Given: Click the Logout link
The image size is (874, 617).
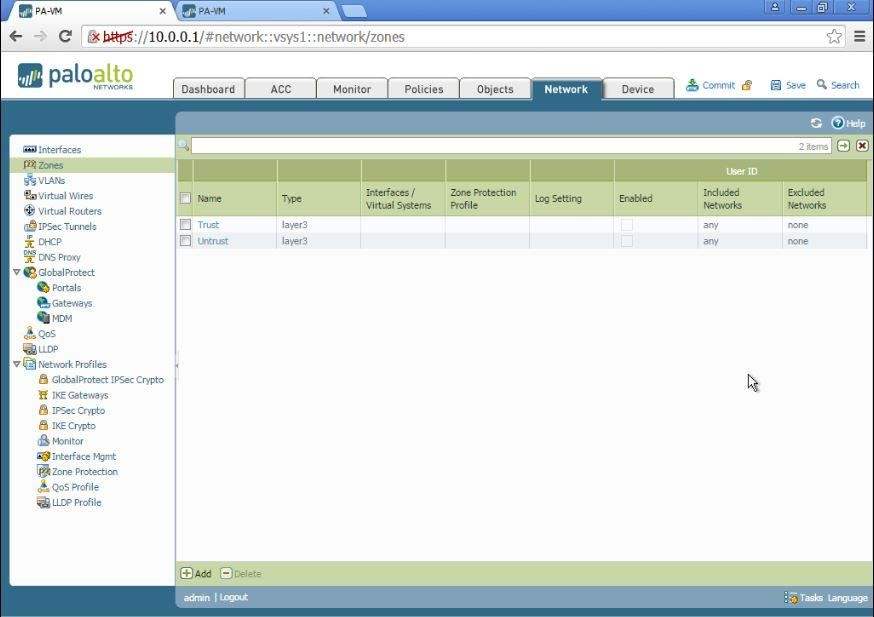Looking at the screenshot, I should point(234,597).
